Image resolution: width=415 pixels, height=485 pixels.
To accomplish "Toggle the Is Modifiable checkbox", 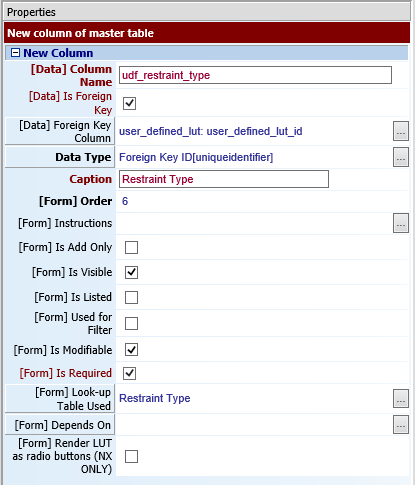I will click(131, 350).
